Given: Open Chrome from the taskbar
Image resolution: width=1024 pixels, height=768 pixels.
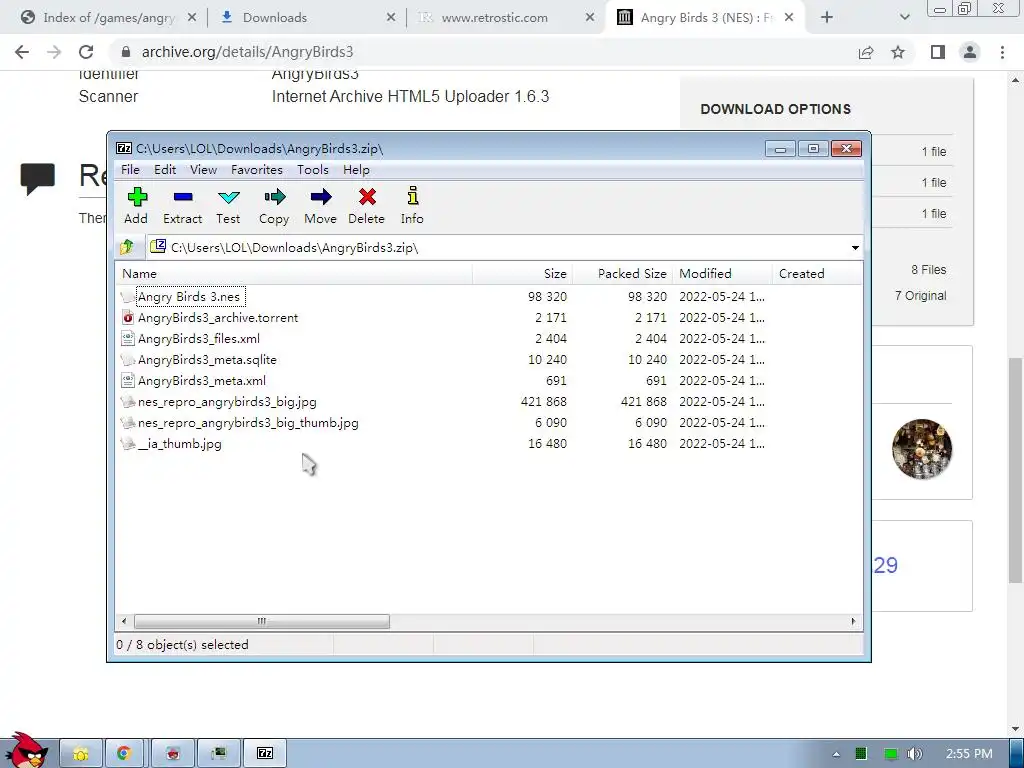Looking at the screenshot, I should coord(124,754).
